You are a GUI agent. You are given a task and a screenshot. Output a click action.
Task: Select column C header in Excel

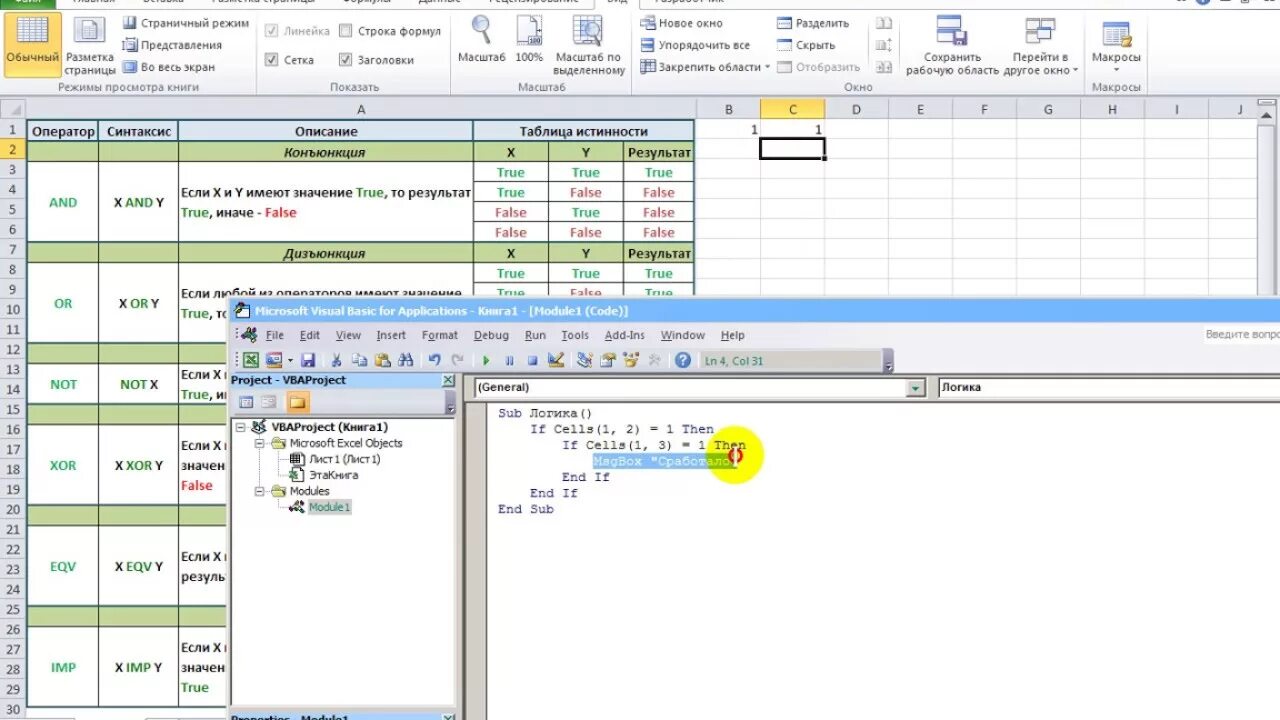(x=792, y=110)
